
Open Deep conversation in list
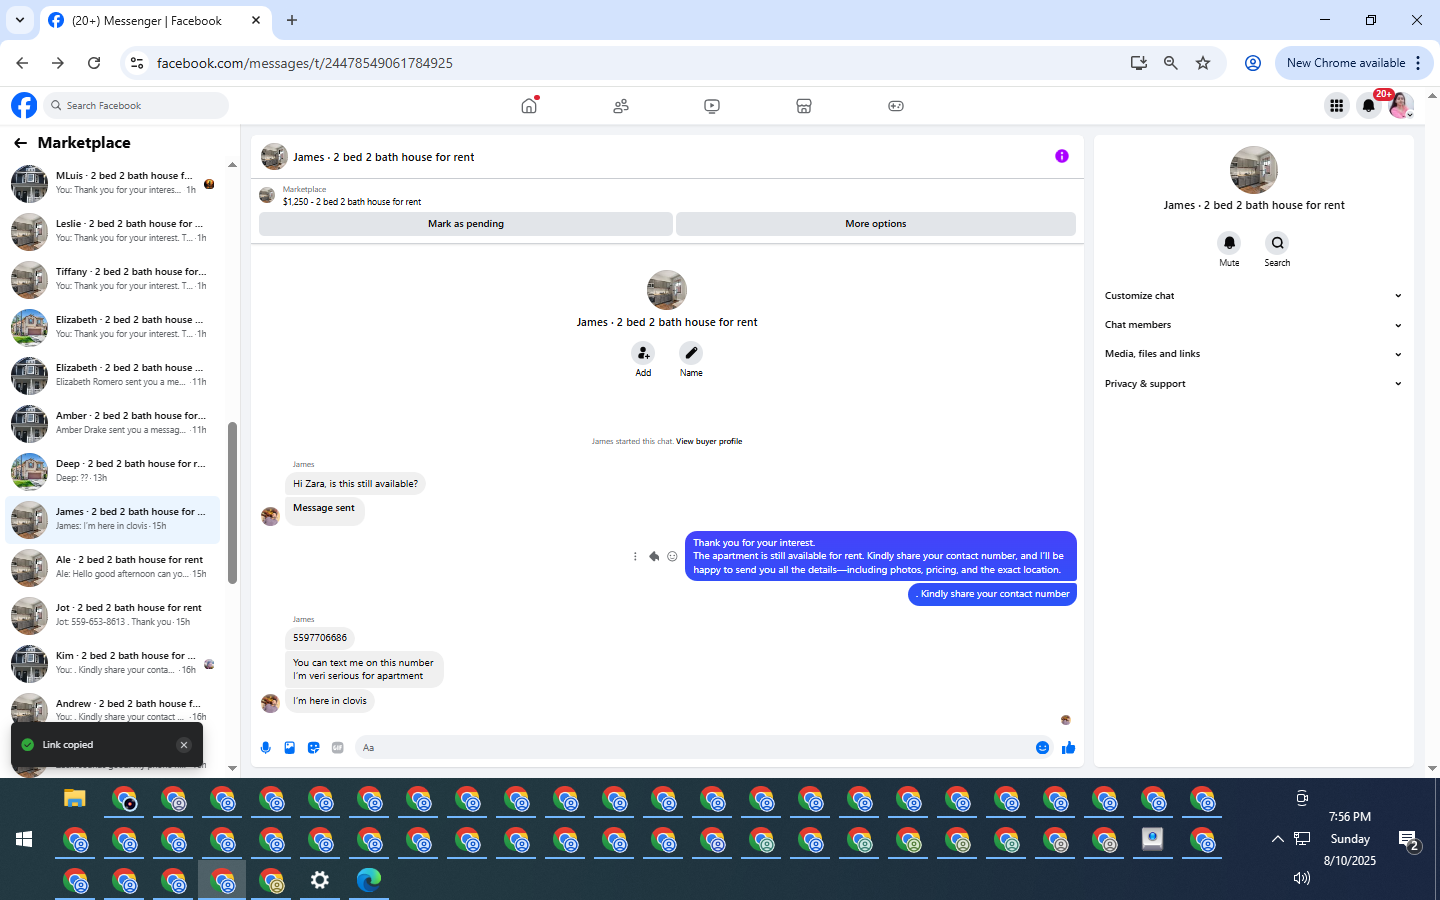pos(112,471)
